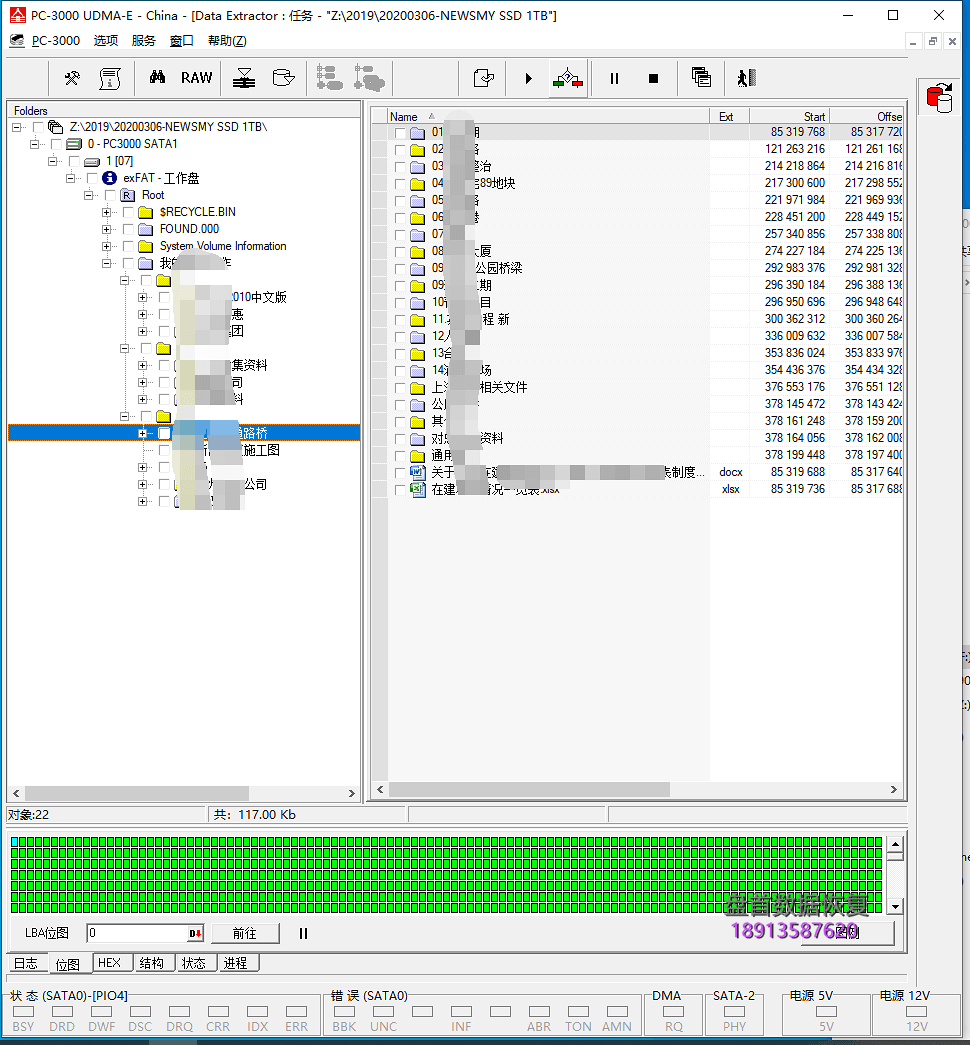
Task: Click the 前往 go button
Action: pos(245,934)
